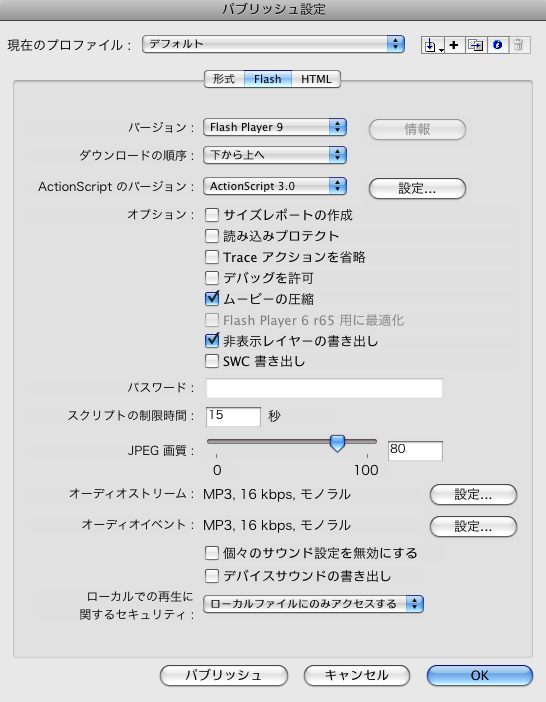Open the デフォルト profile dropdown
546x702 pixels.
[273, 44]
